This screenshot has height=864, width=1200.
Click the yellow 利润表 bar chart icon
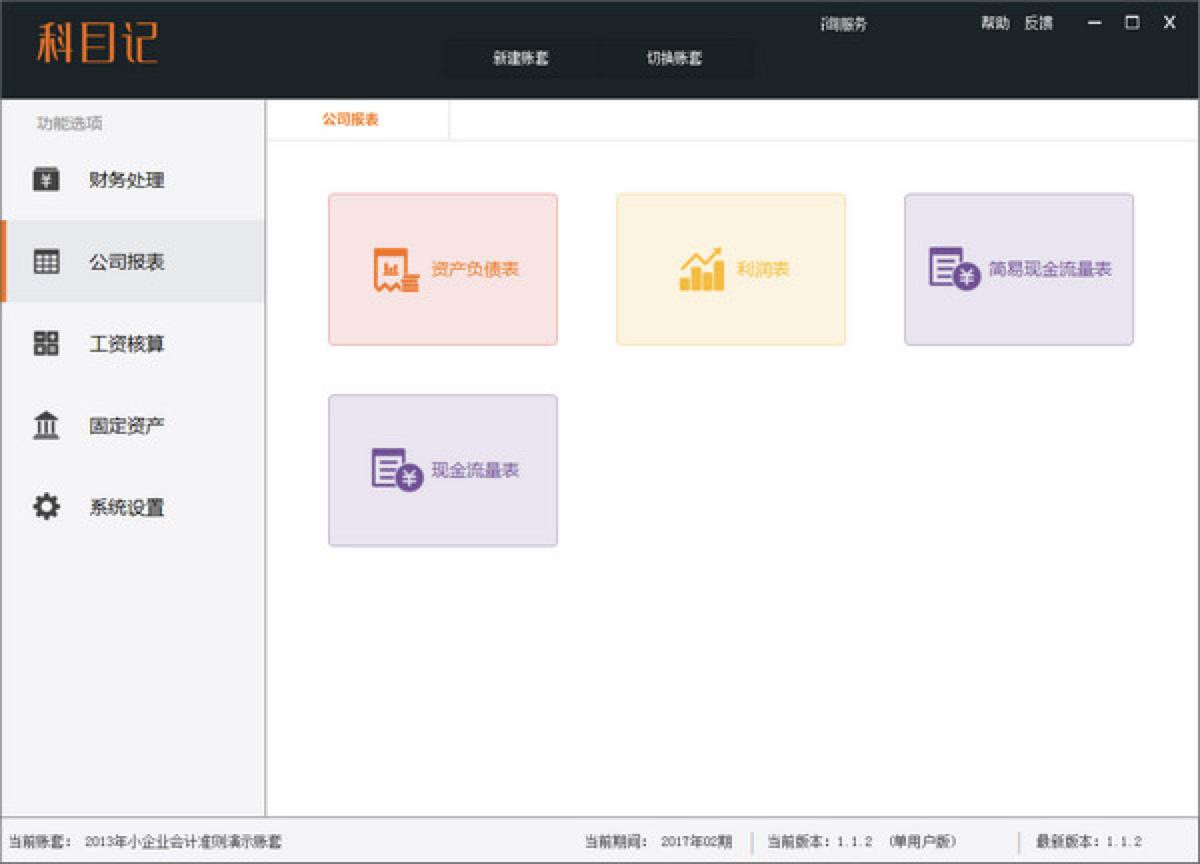[701, 270]
